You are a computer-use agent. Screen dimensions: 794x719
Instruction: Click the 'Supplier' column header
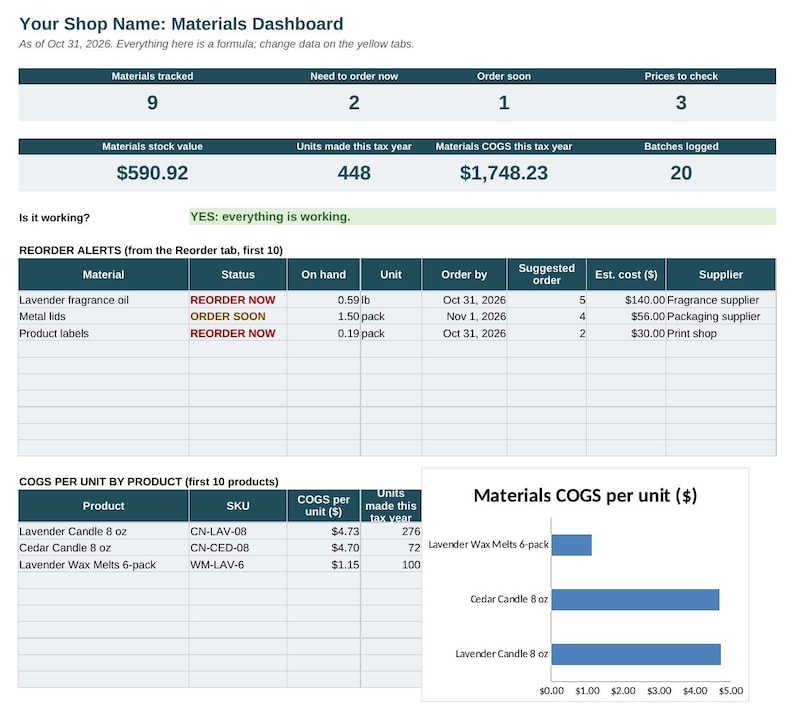pos(721,274)
